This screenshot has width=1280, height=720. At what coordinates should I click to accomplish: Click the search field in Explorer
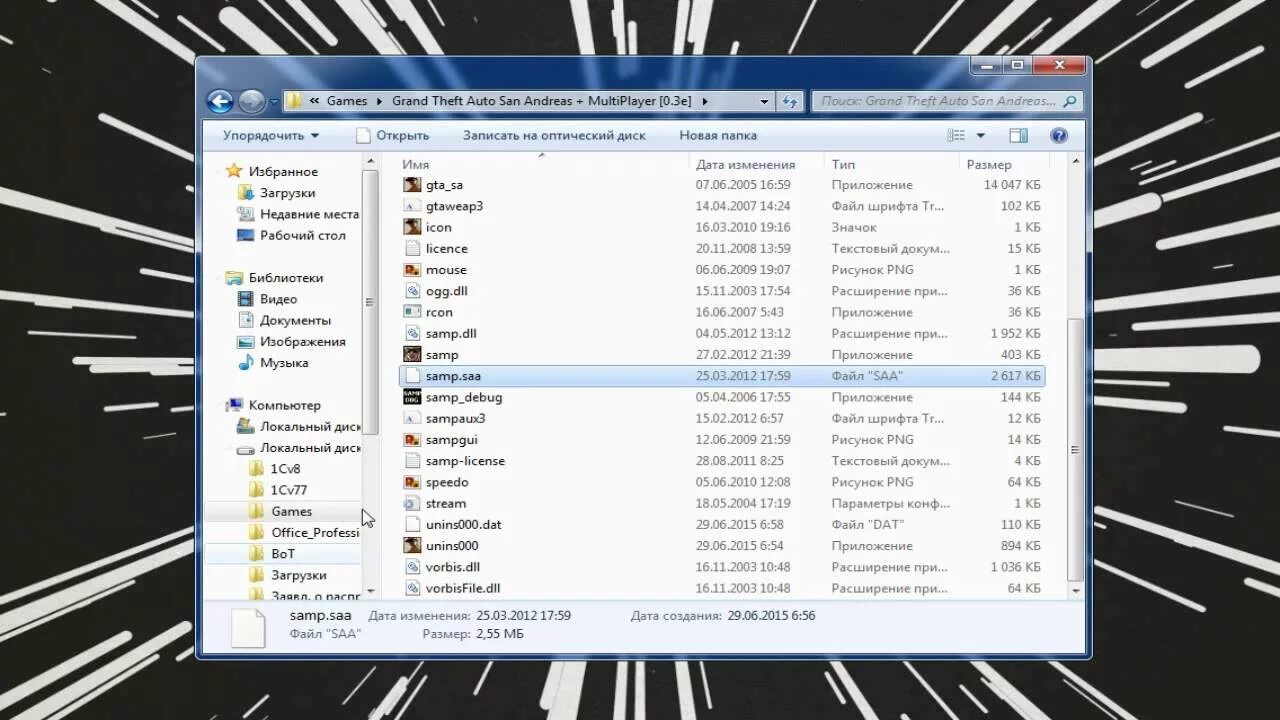tap(946, 101)
